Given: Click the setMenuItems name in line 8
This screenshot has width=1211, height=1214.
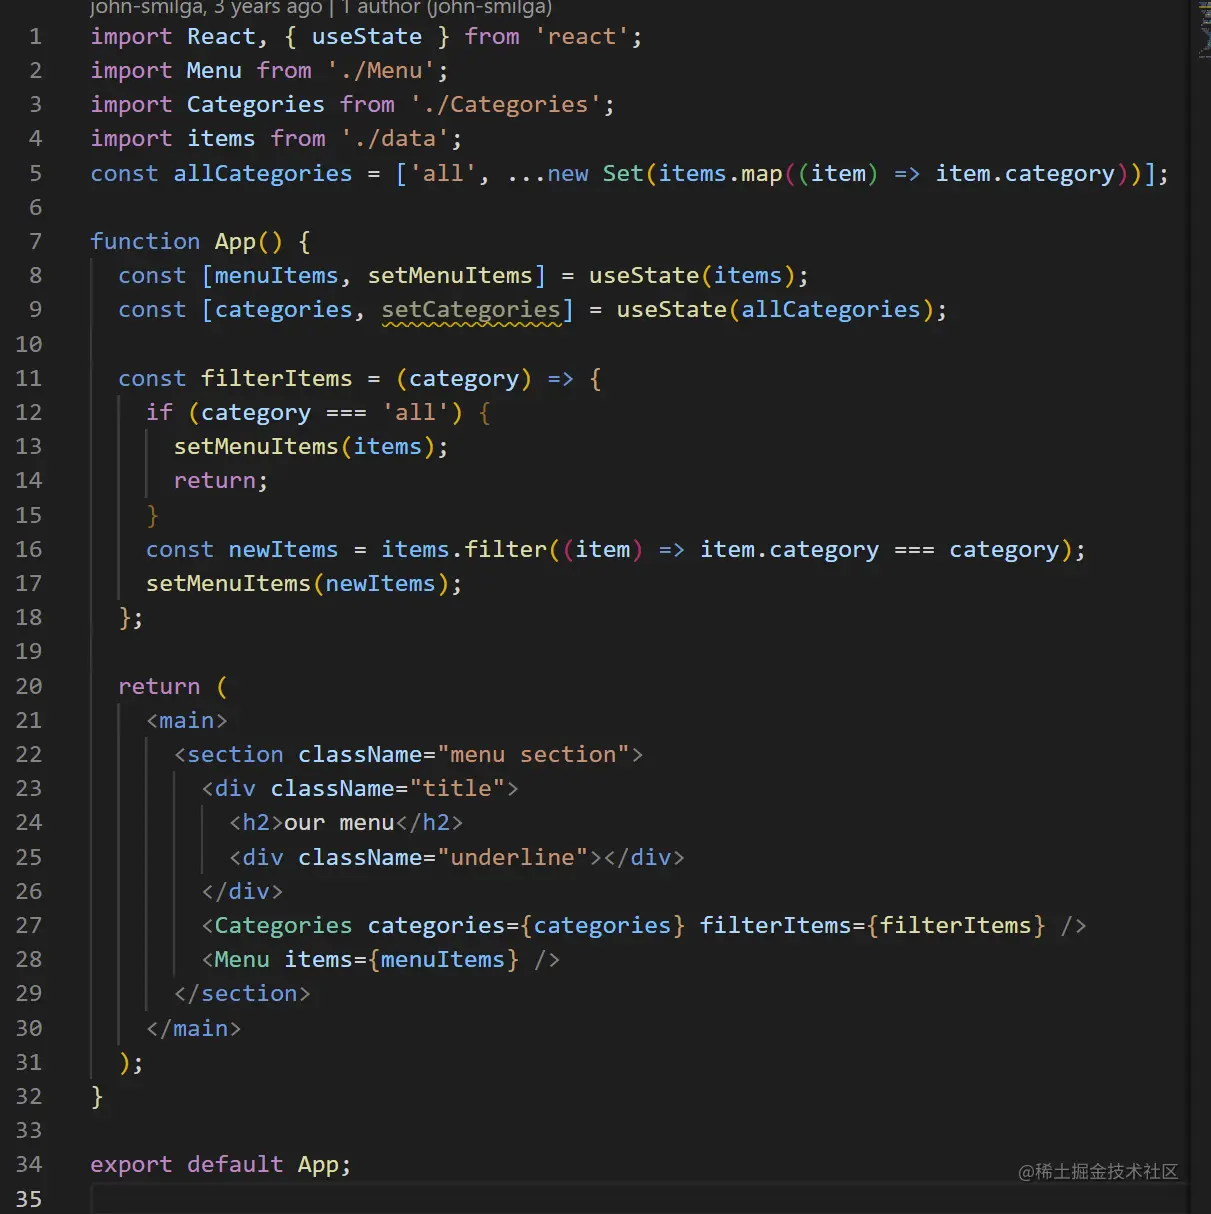Looking at the screenshot, I should coord(450,276).
